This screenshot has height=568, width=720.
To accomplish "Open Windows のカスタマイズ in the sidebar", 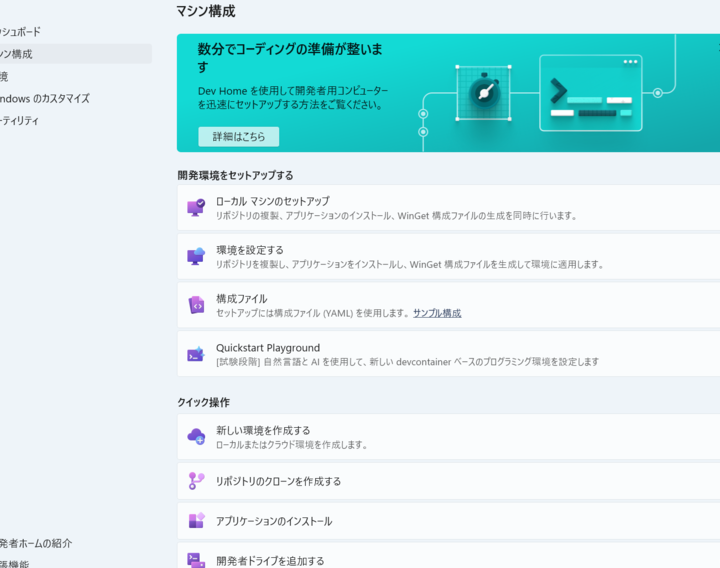I will click(x=45, y=98).
